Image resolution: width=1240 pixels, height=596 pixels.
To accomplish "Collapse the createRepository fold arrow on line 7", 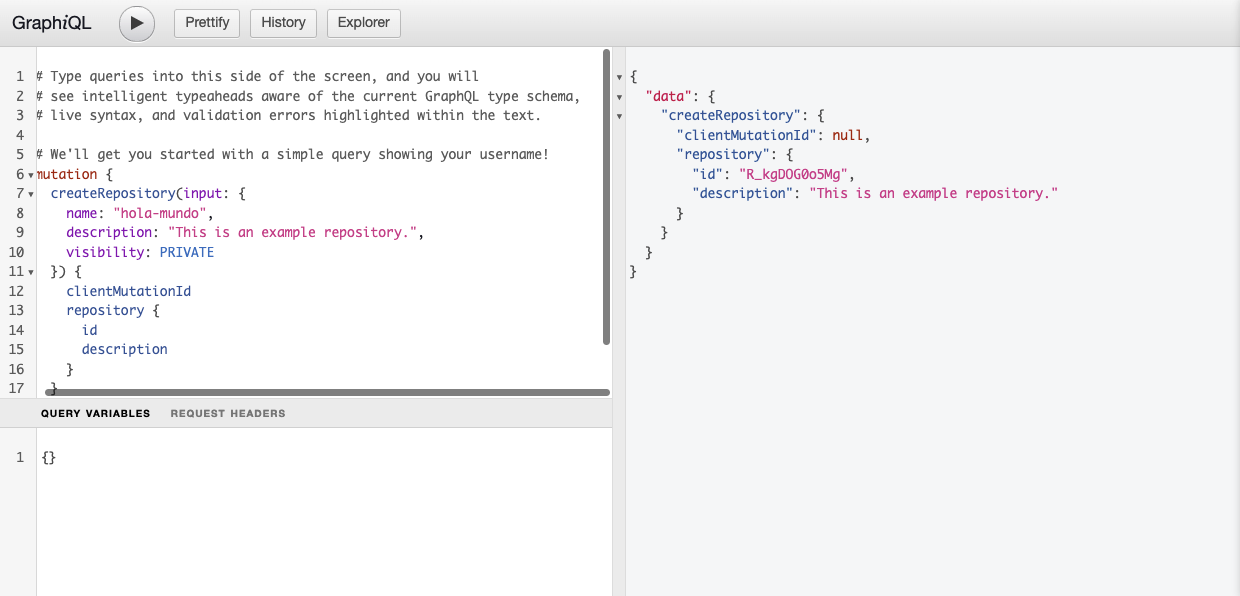I will point(31,194).
